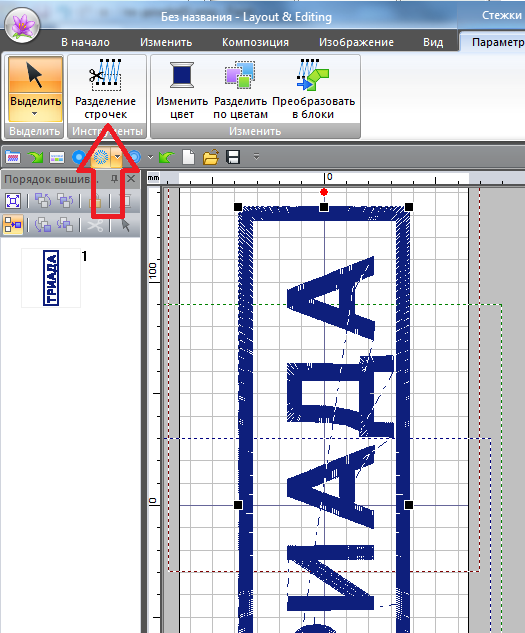Pin the Порядок вышивания panel
Screen dimensions: 525x633
tap(114, 178)
